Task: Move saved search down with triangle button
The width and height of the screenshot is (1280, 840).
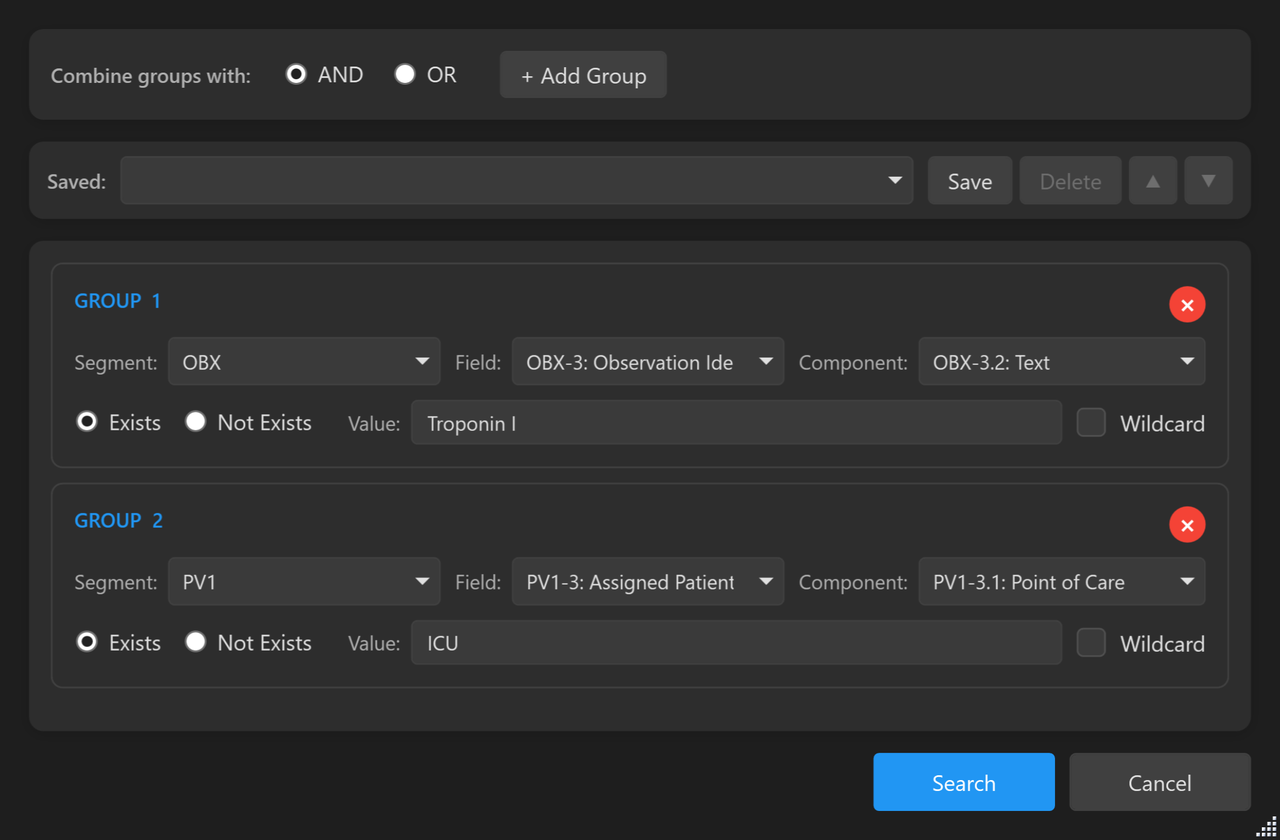Action: [x=1208, y=181]
